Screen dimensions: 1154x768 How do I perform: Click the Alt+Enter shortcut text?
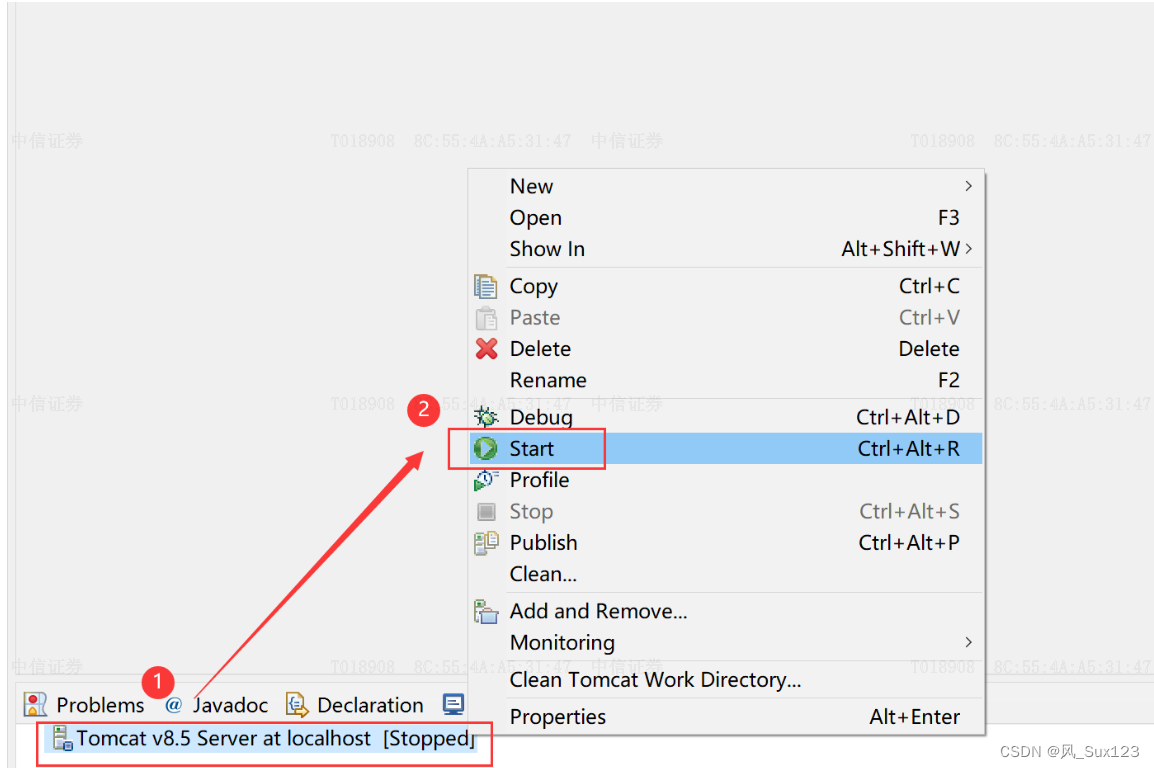pos(914,717)
